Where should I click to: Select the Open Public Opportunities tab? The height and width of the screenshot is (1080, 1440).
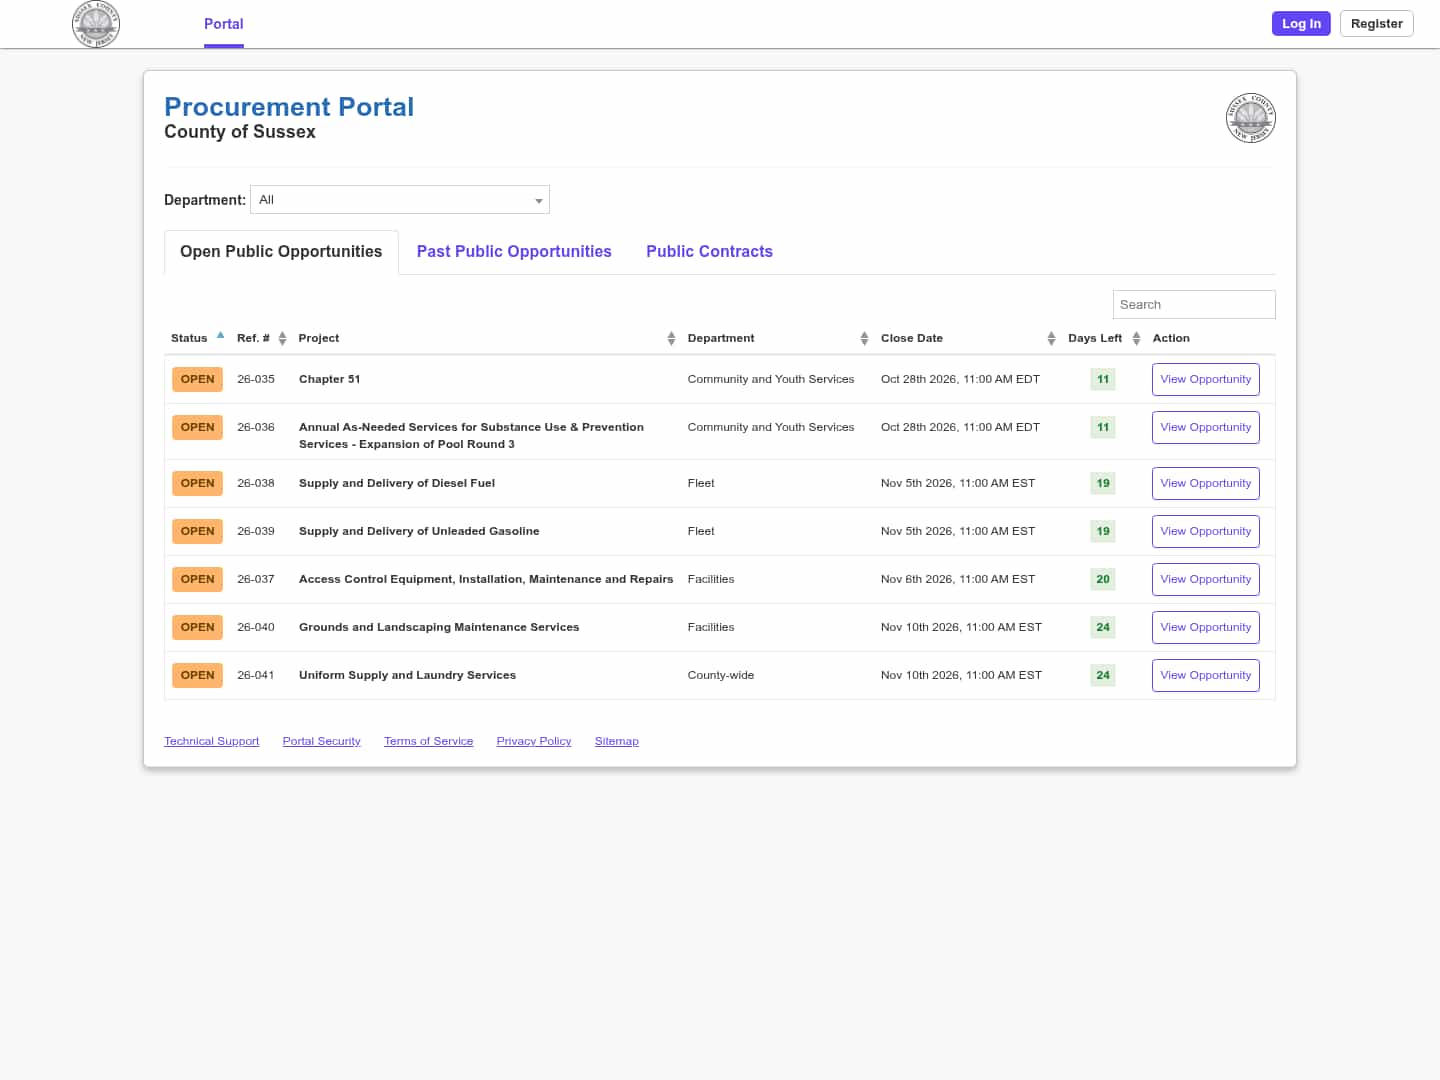[281, 252]
